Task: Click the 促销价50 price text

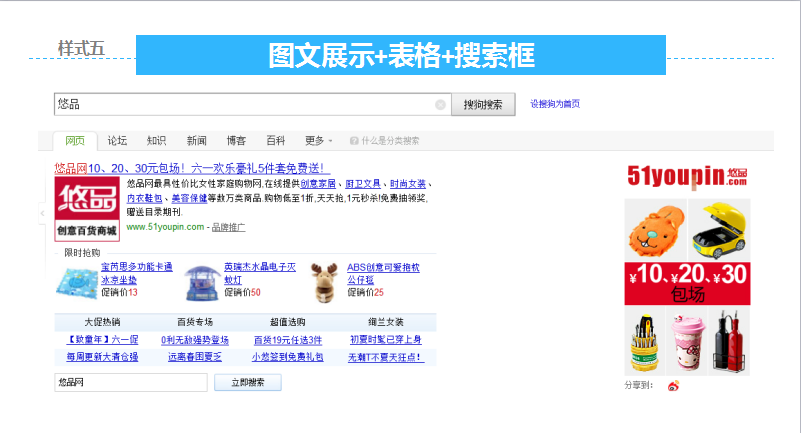Action: (243, 293)
